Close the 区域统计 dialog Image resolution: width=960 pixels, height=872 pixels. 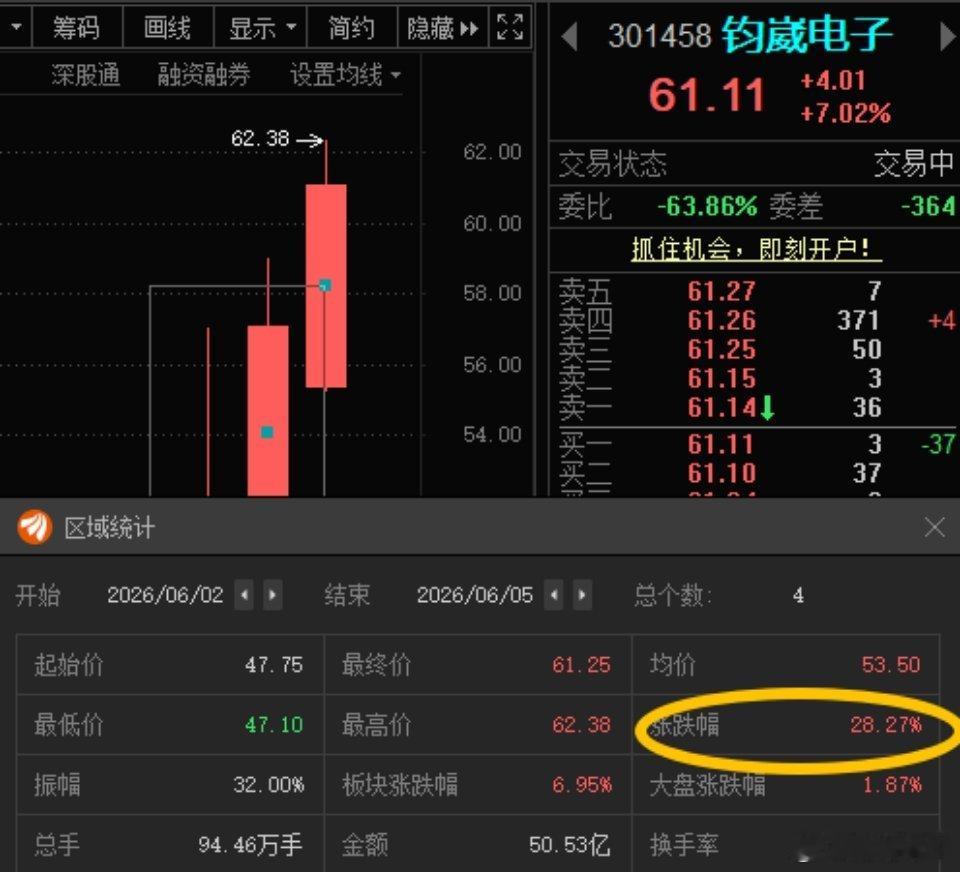[935, 527]
